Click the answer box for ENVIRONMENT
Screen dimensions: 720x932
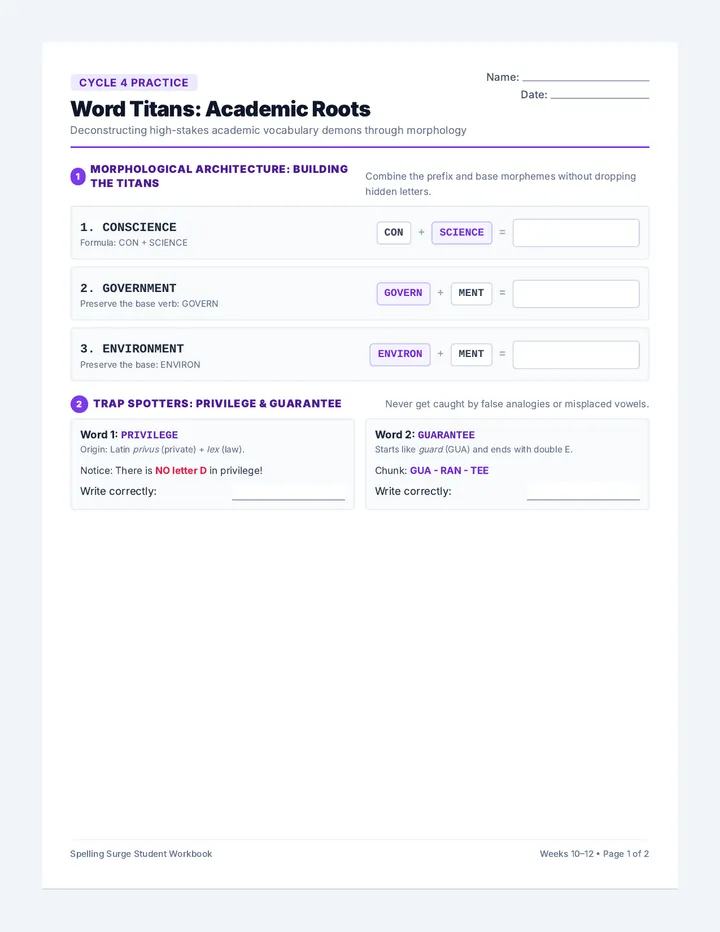click(x=576, y=355)
